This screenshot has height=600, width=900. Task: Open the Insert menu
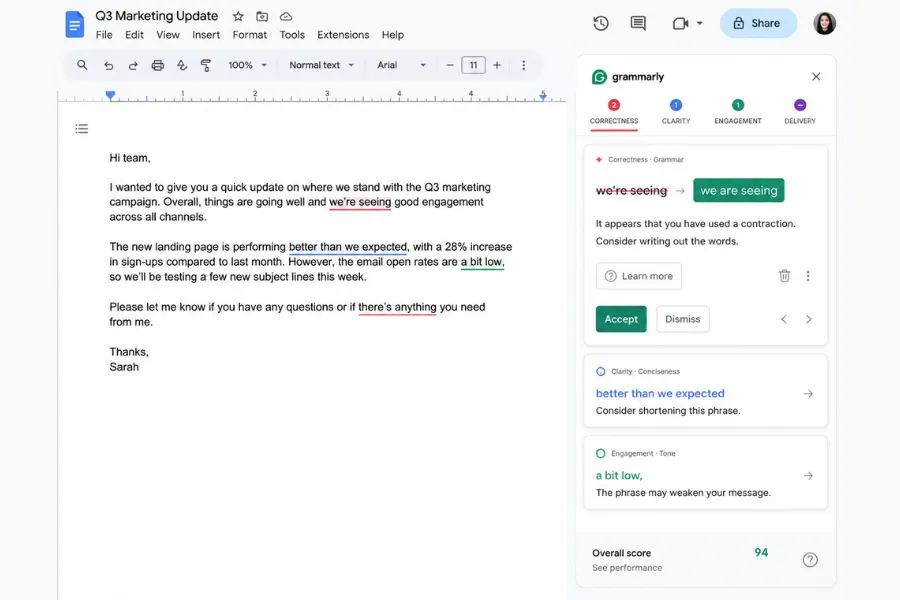206,35
